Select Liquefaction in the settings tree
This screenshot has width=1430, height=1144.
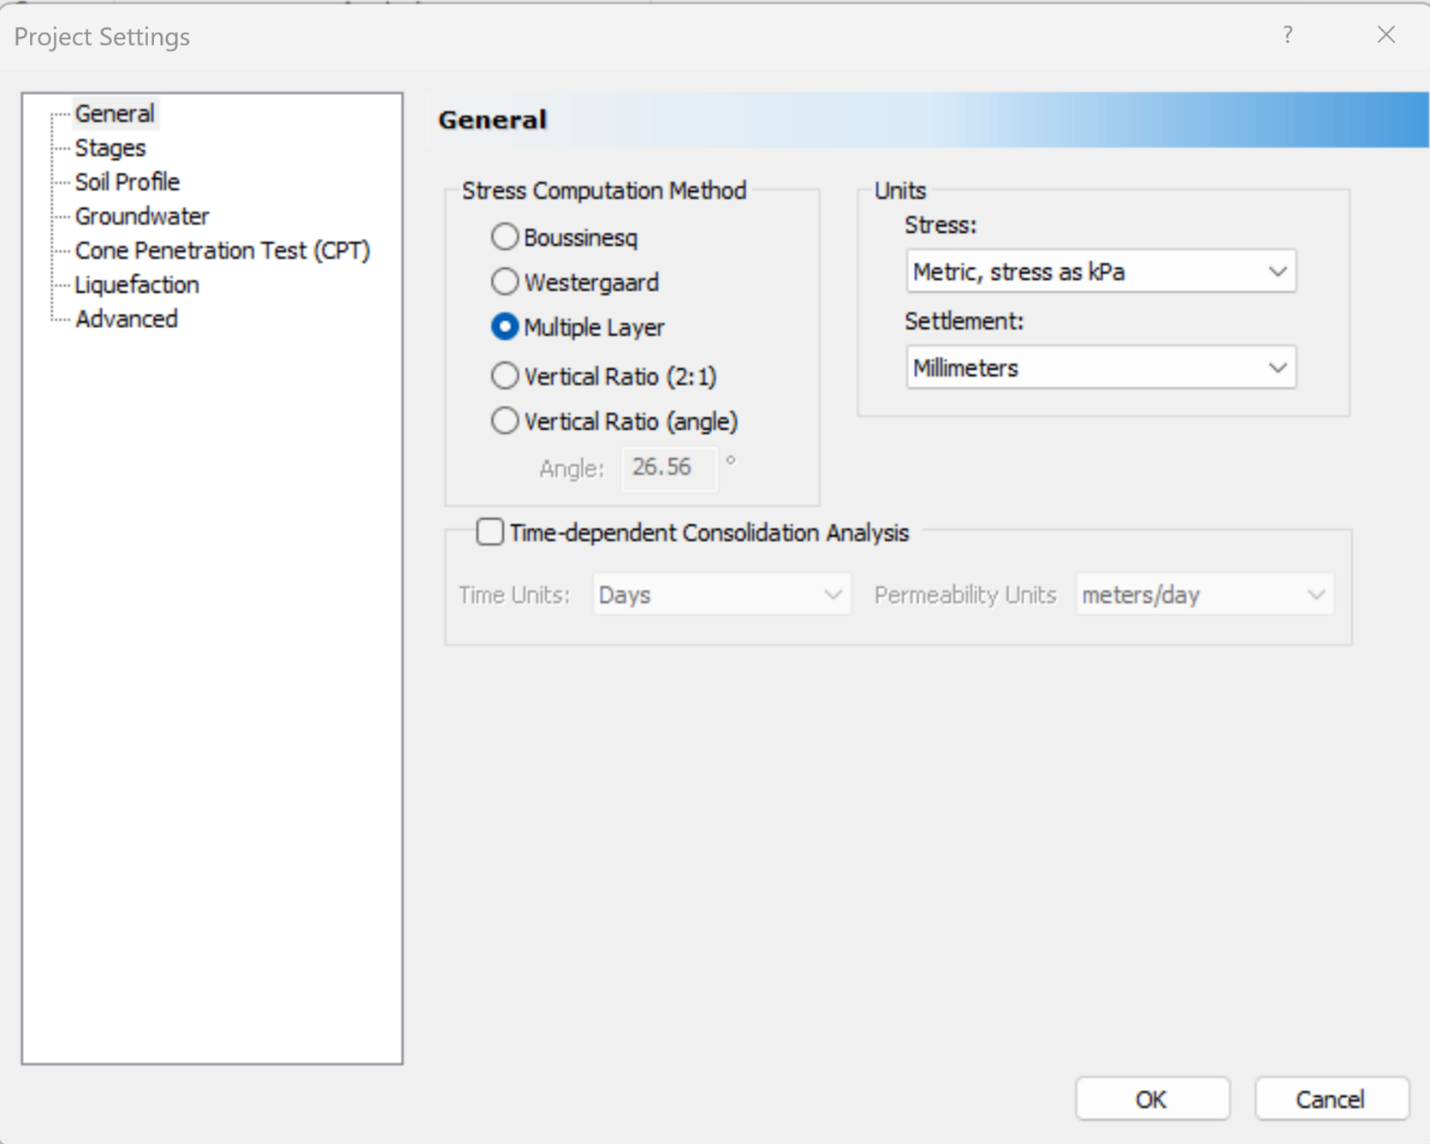click(x=137, y=285)
